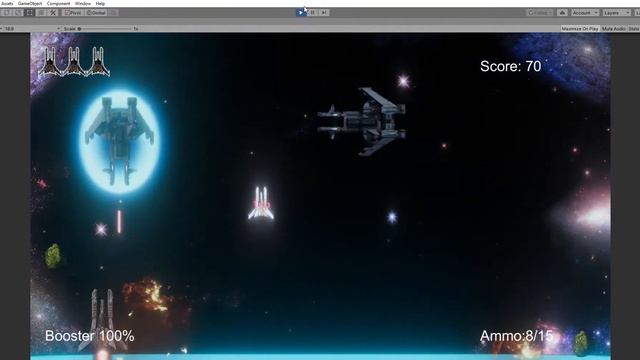Toggle the Pivot handle position
This screenshot has height=360, width=640.
pos(73,13)
